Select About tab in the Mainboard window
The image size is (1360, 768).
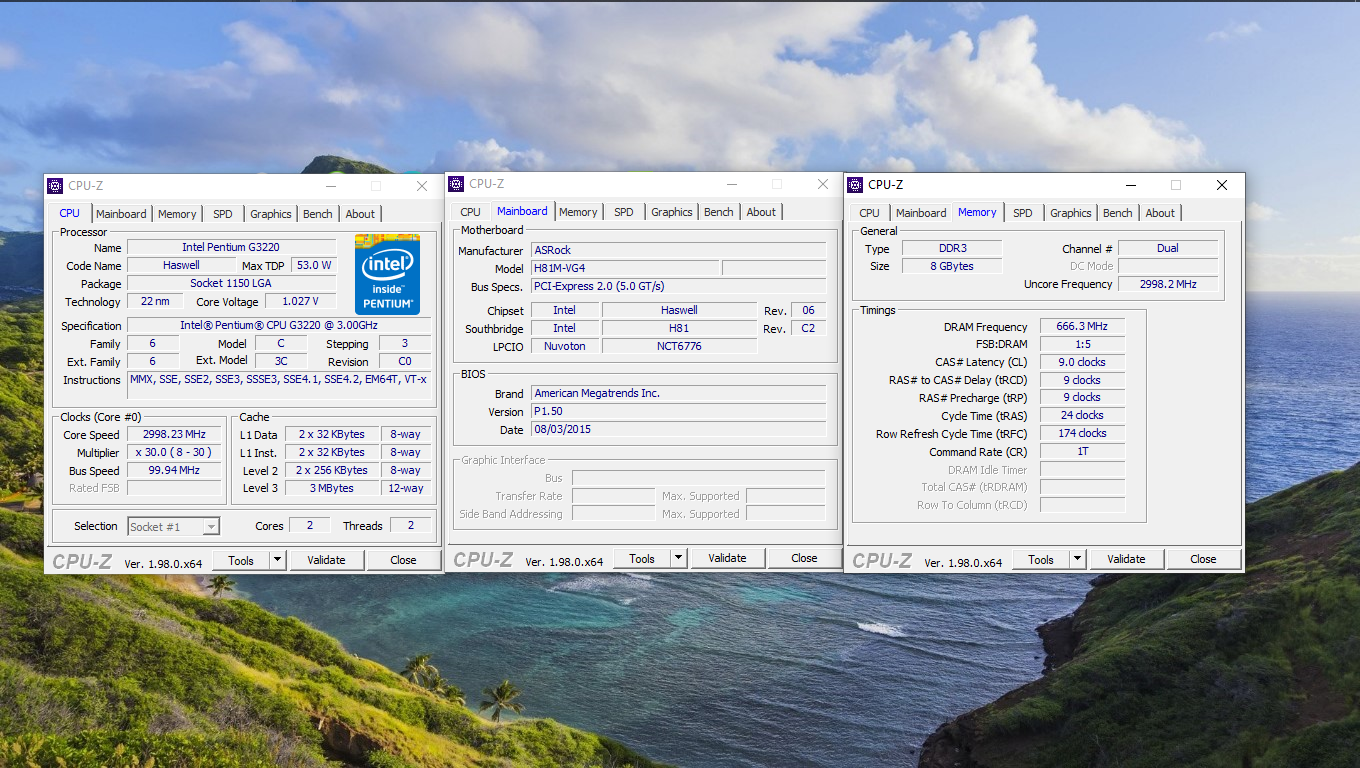pyautogui.click(x=761, y=212)
